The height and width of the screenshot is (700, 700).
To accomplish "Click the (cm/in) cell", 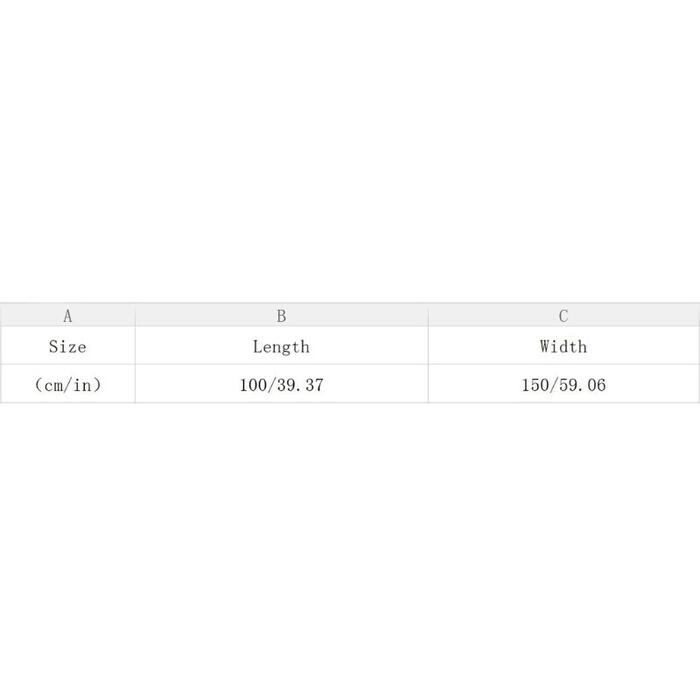I will [68, 385].
